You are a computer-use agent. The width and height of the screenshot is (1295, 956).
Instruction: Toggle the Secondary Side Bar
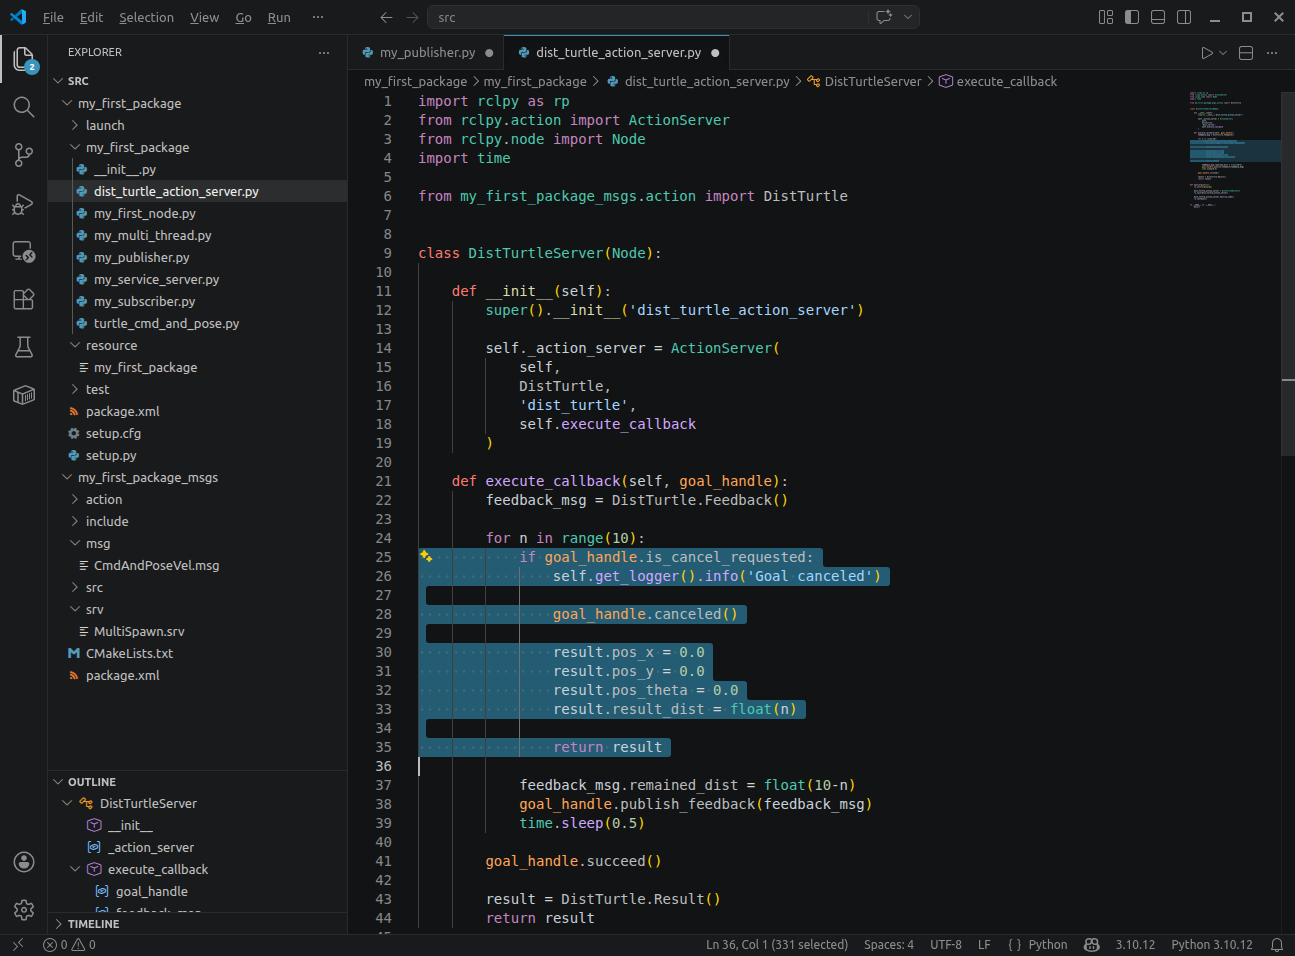(1184, 17)
